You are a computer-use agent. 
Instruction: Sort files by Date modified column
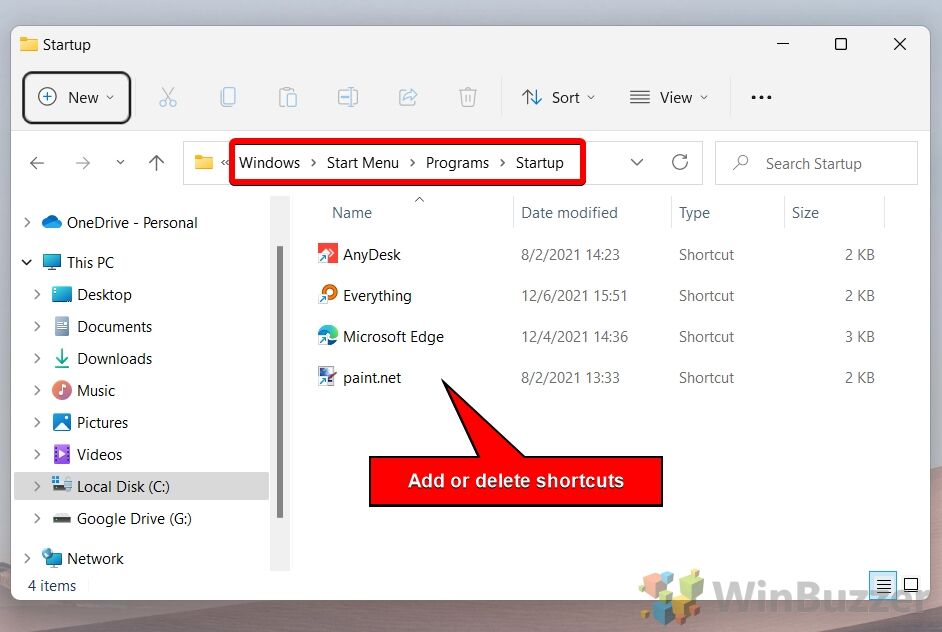pos(569,212)
